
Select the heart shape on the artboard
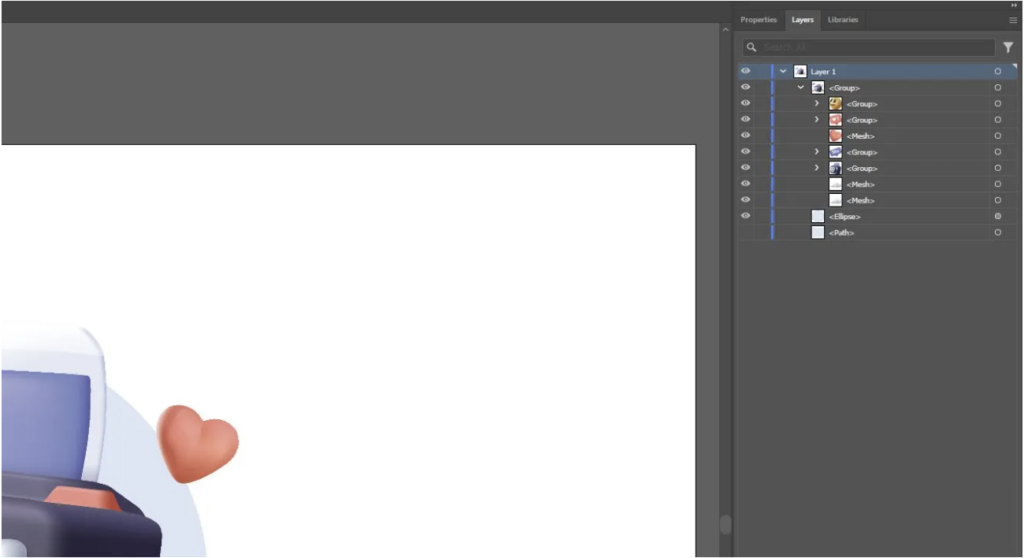[197, 443]
